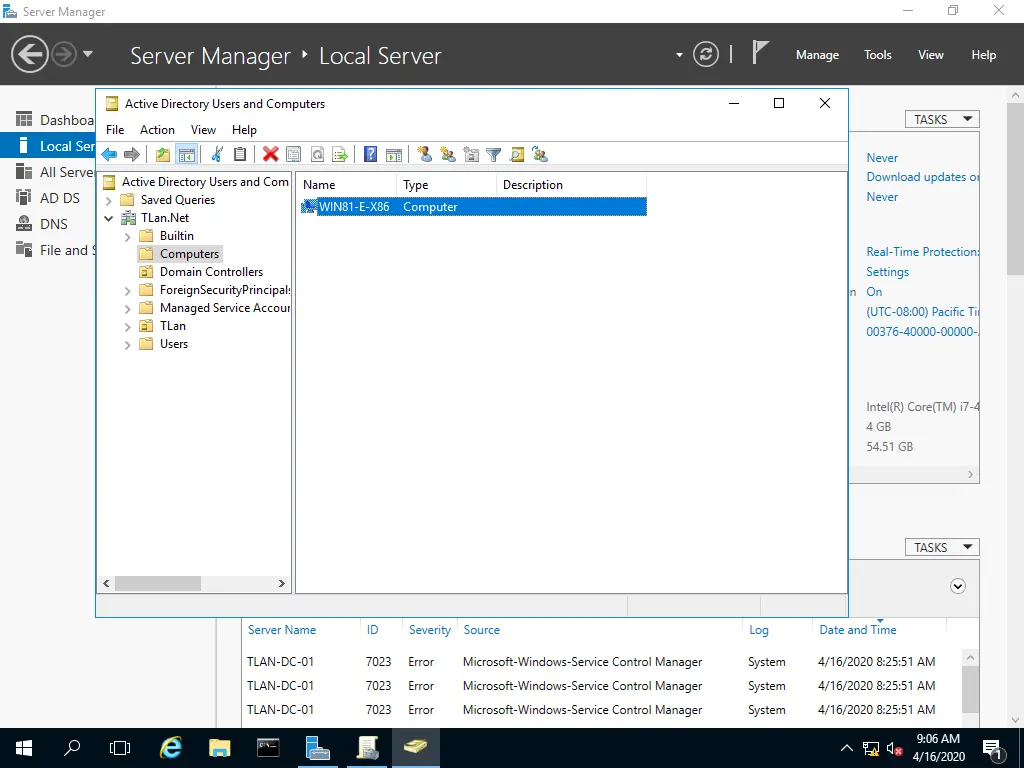The height and width of the screenshot is (768, 1024).
Task: Click the grey Forward arrow in ADUC toolbar
Action: [132, 155]
